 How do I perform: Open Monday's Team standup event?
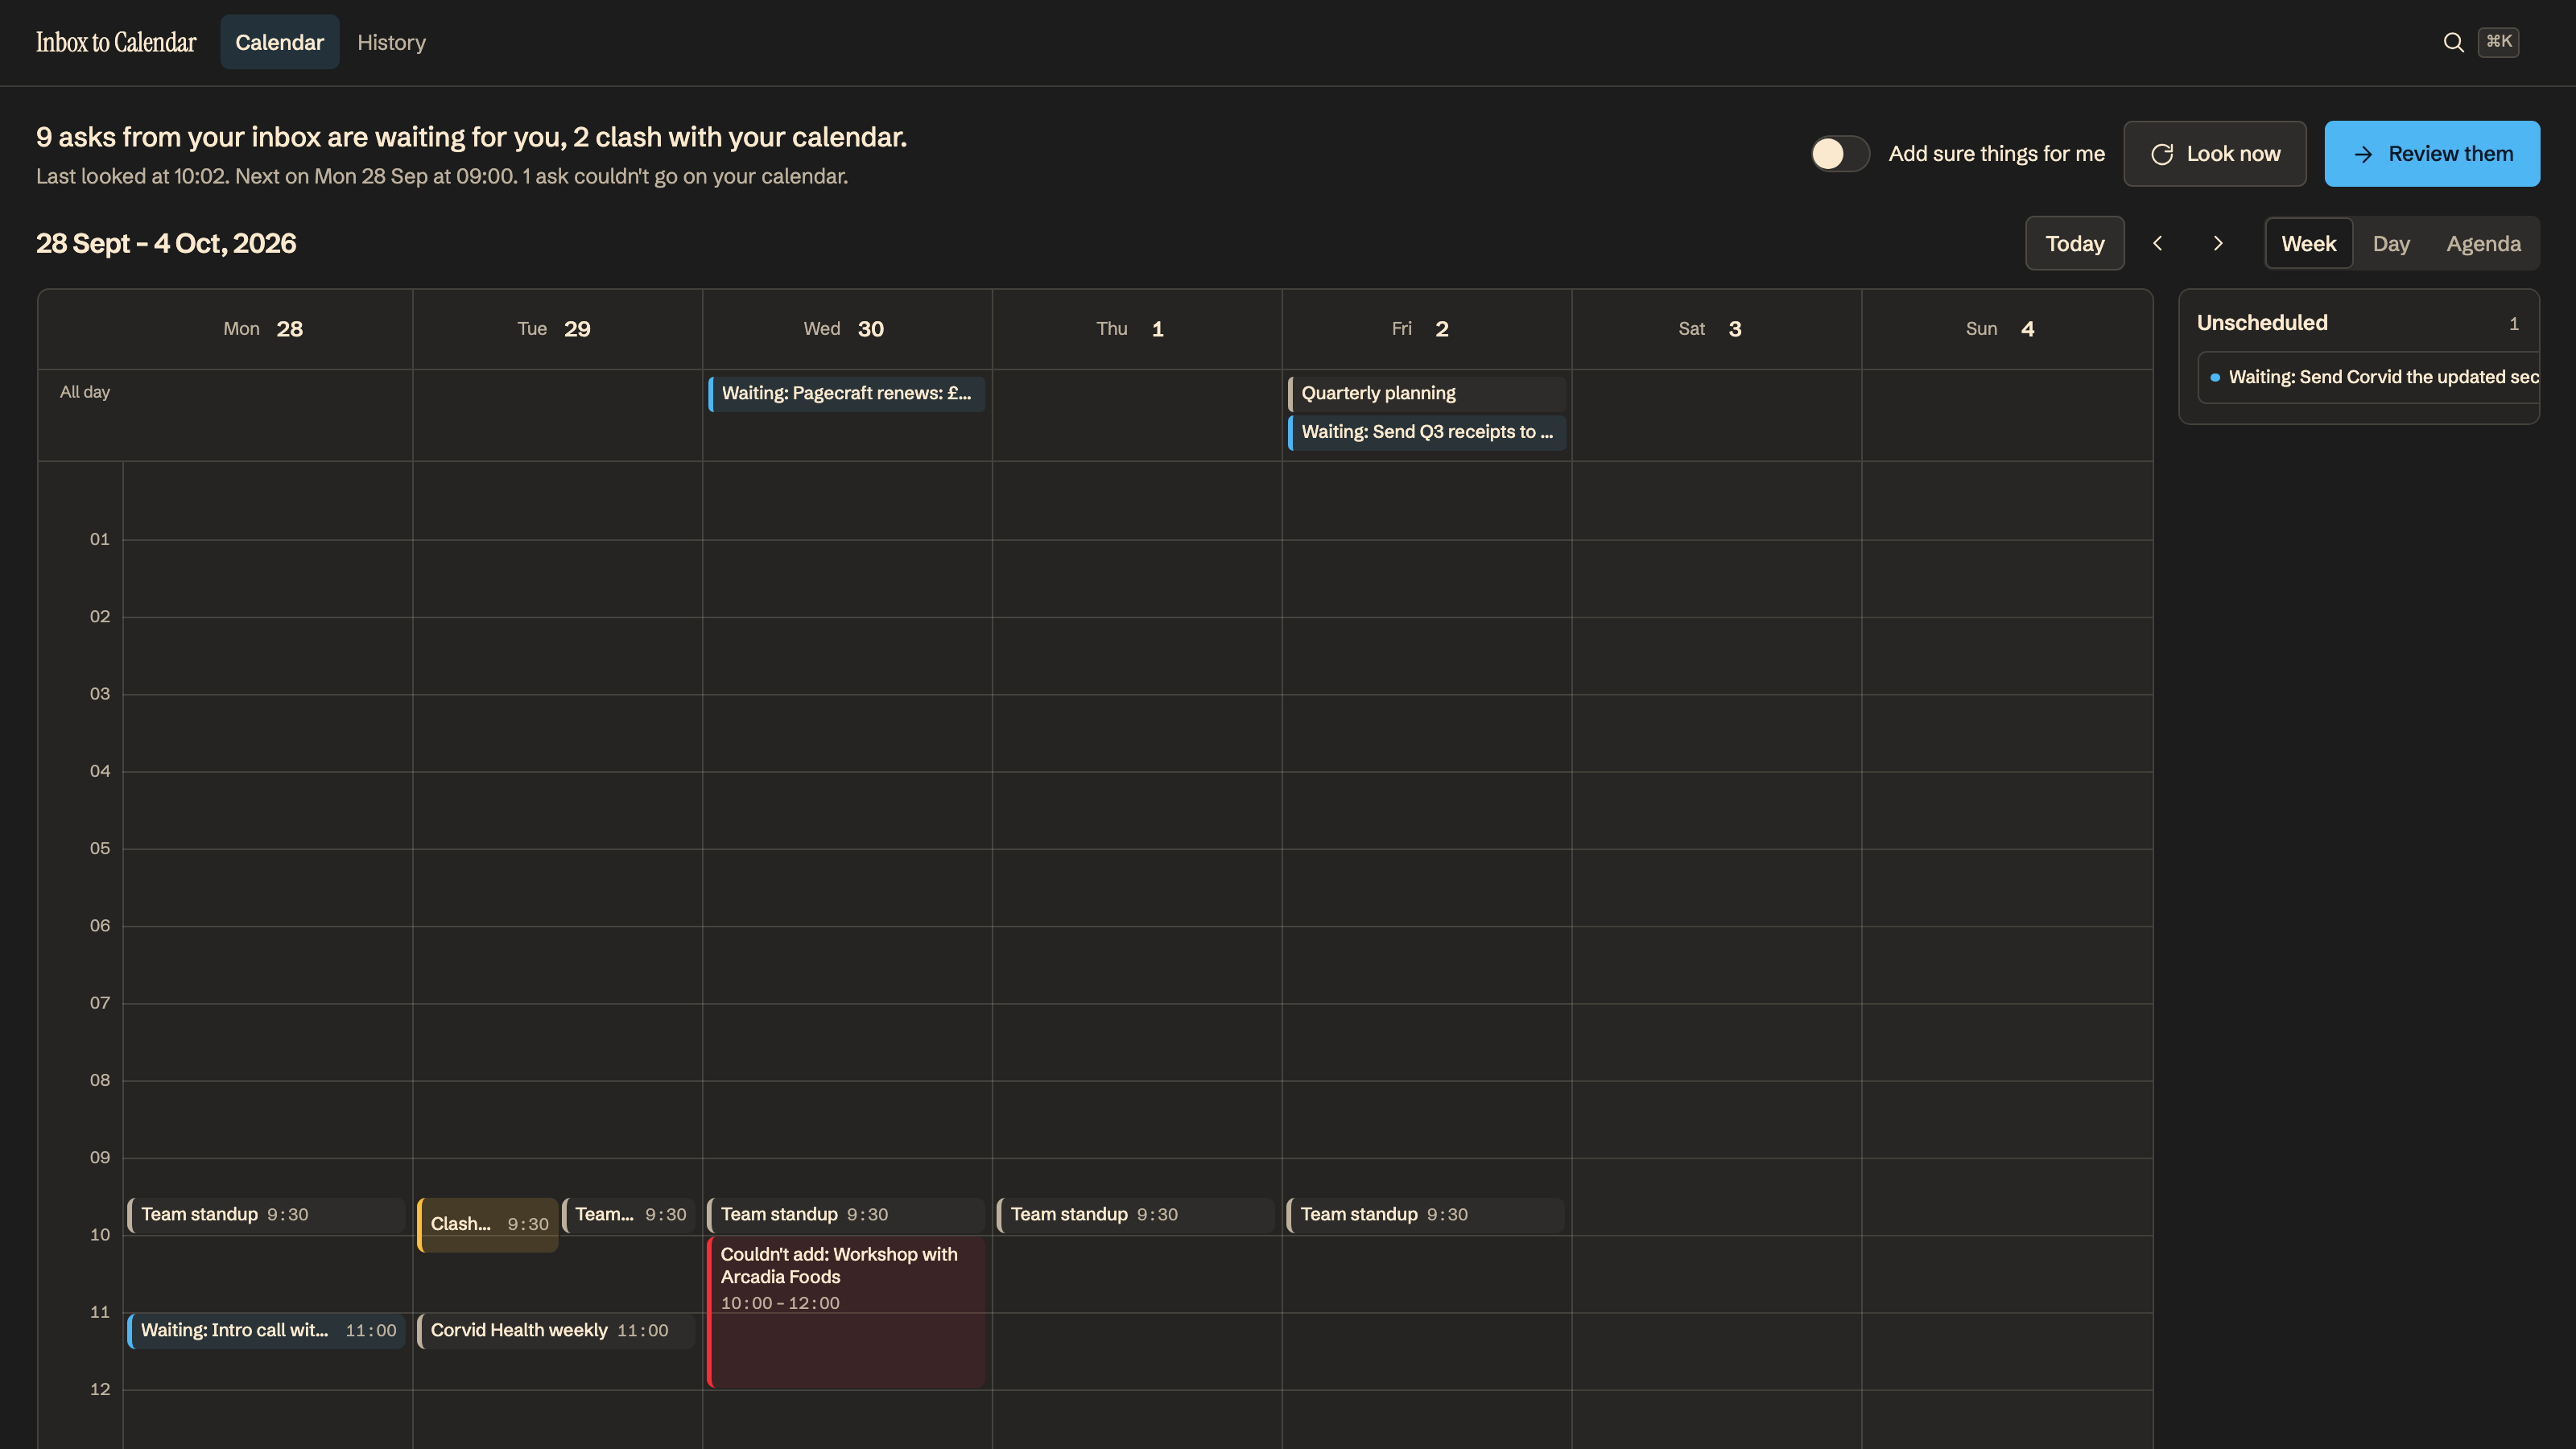(266, 1215)
